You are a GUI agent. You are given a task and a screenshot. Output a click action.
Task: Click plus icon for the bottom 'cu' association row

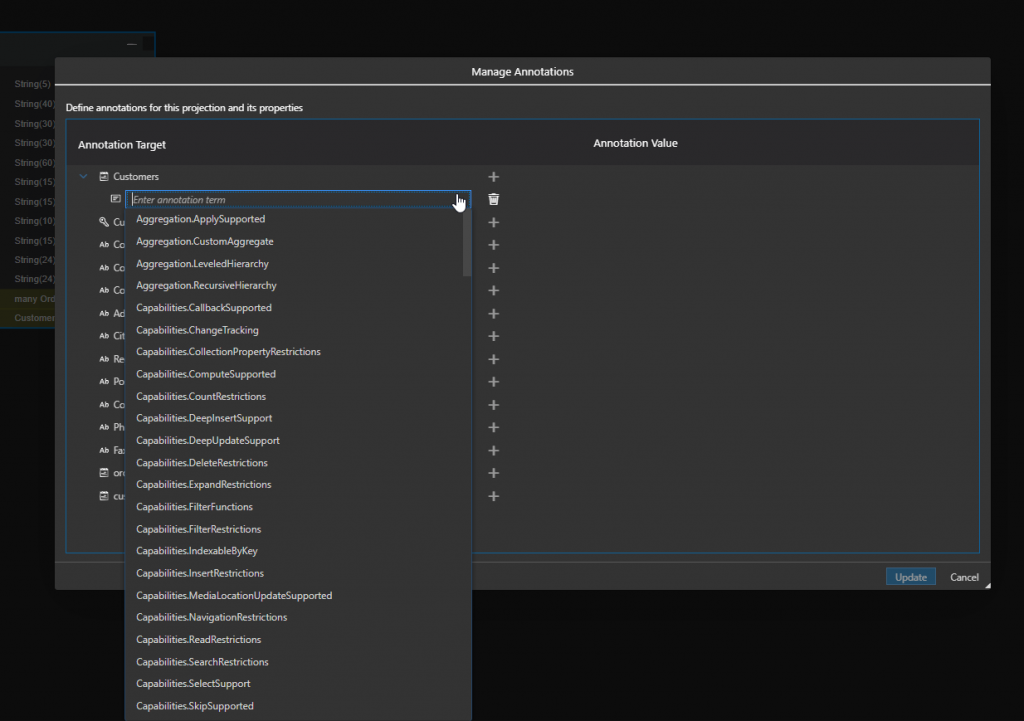[x=494, y=497]
